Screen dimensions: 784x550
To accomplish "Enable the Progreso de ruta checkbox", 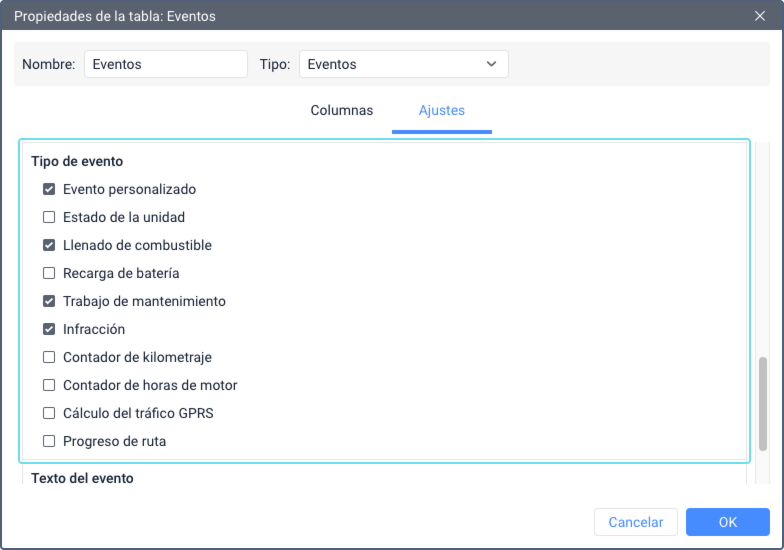I will click(x=49, y=441).
